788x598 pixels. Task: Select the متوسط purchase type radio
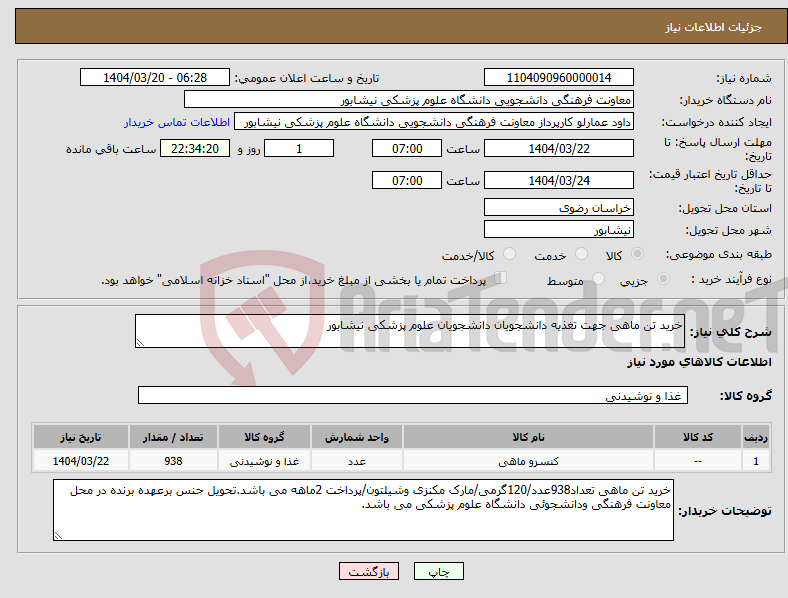[598, 278]
